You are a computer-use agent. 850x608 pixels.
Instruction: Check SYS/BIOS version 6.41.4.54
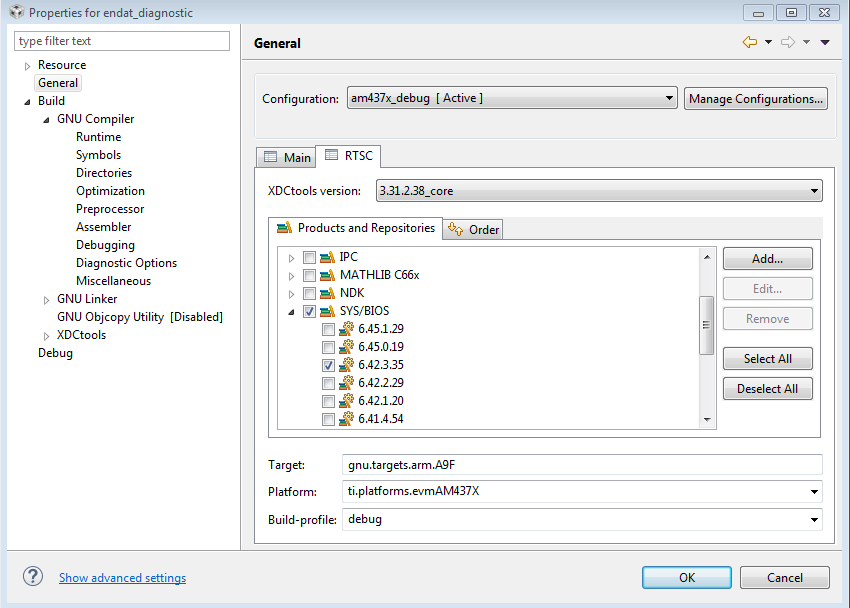tap(328, 419)
